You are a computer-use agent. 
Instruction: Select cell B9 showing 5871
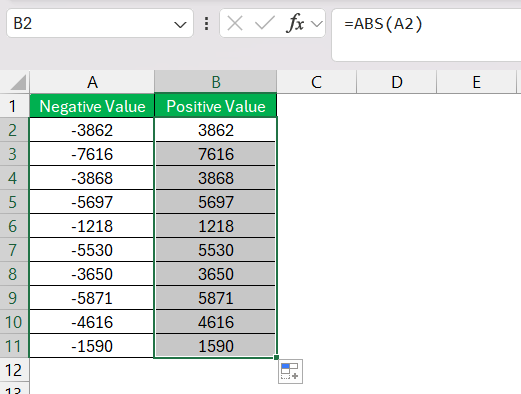pos(216,298)
